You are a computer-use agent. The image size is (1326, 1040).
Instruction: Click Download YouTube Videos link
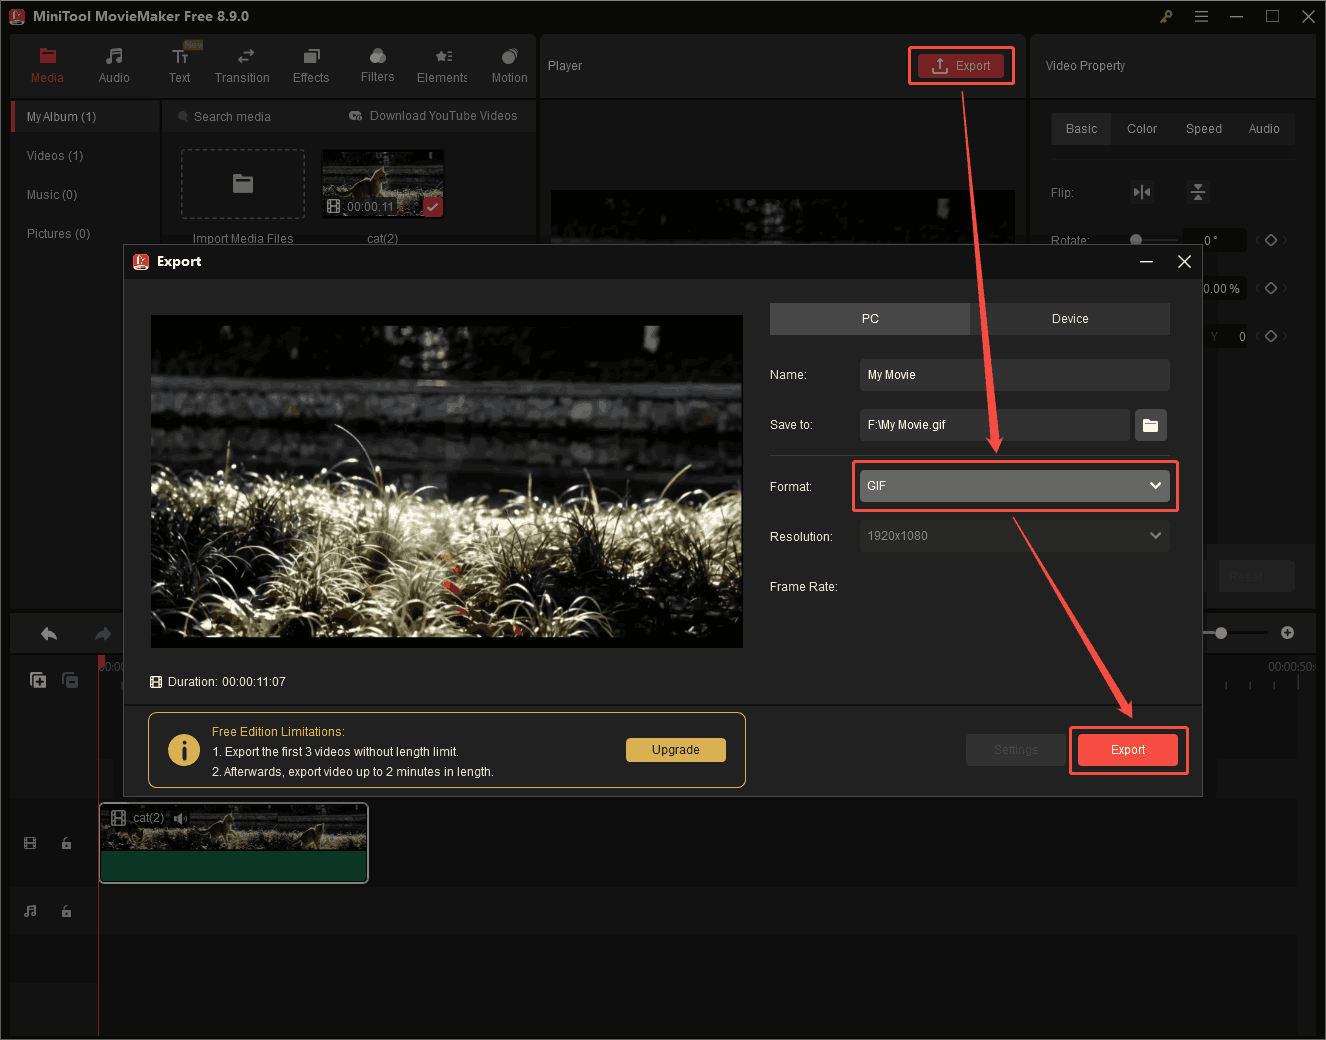[x=433, y=116]
